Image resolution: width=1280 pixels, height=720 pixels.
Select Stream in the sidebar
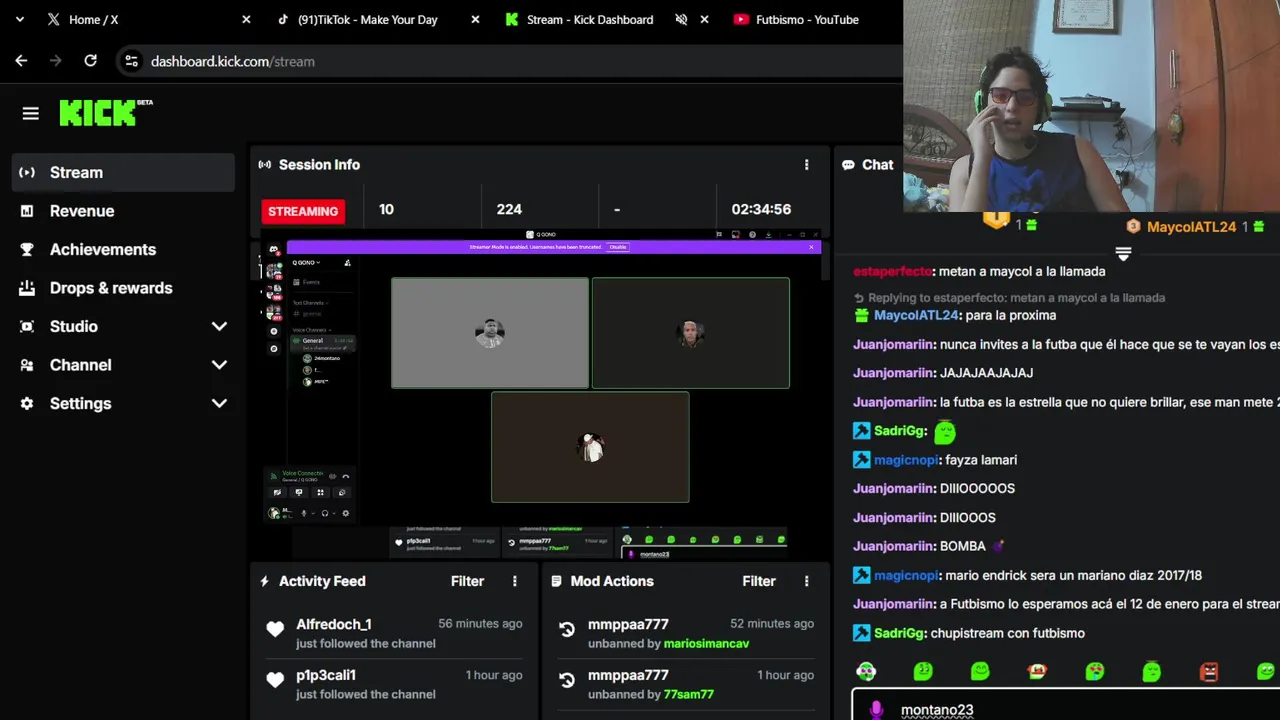click(123, 173)
